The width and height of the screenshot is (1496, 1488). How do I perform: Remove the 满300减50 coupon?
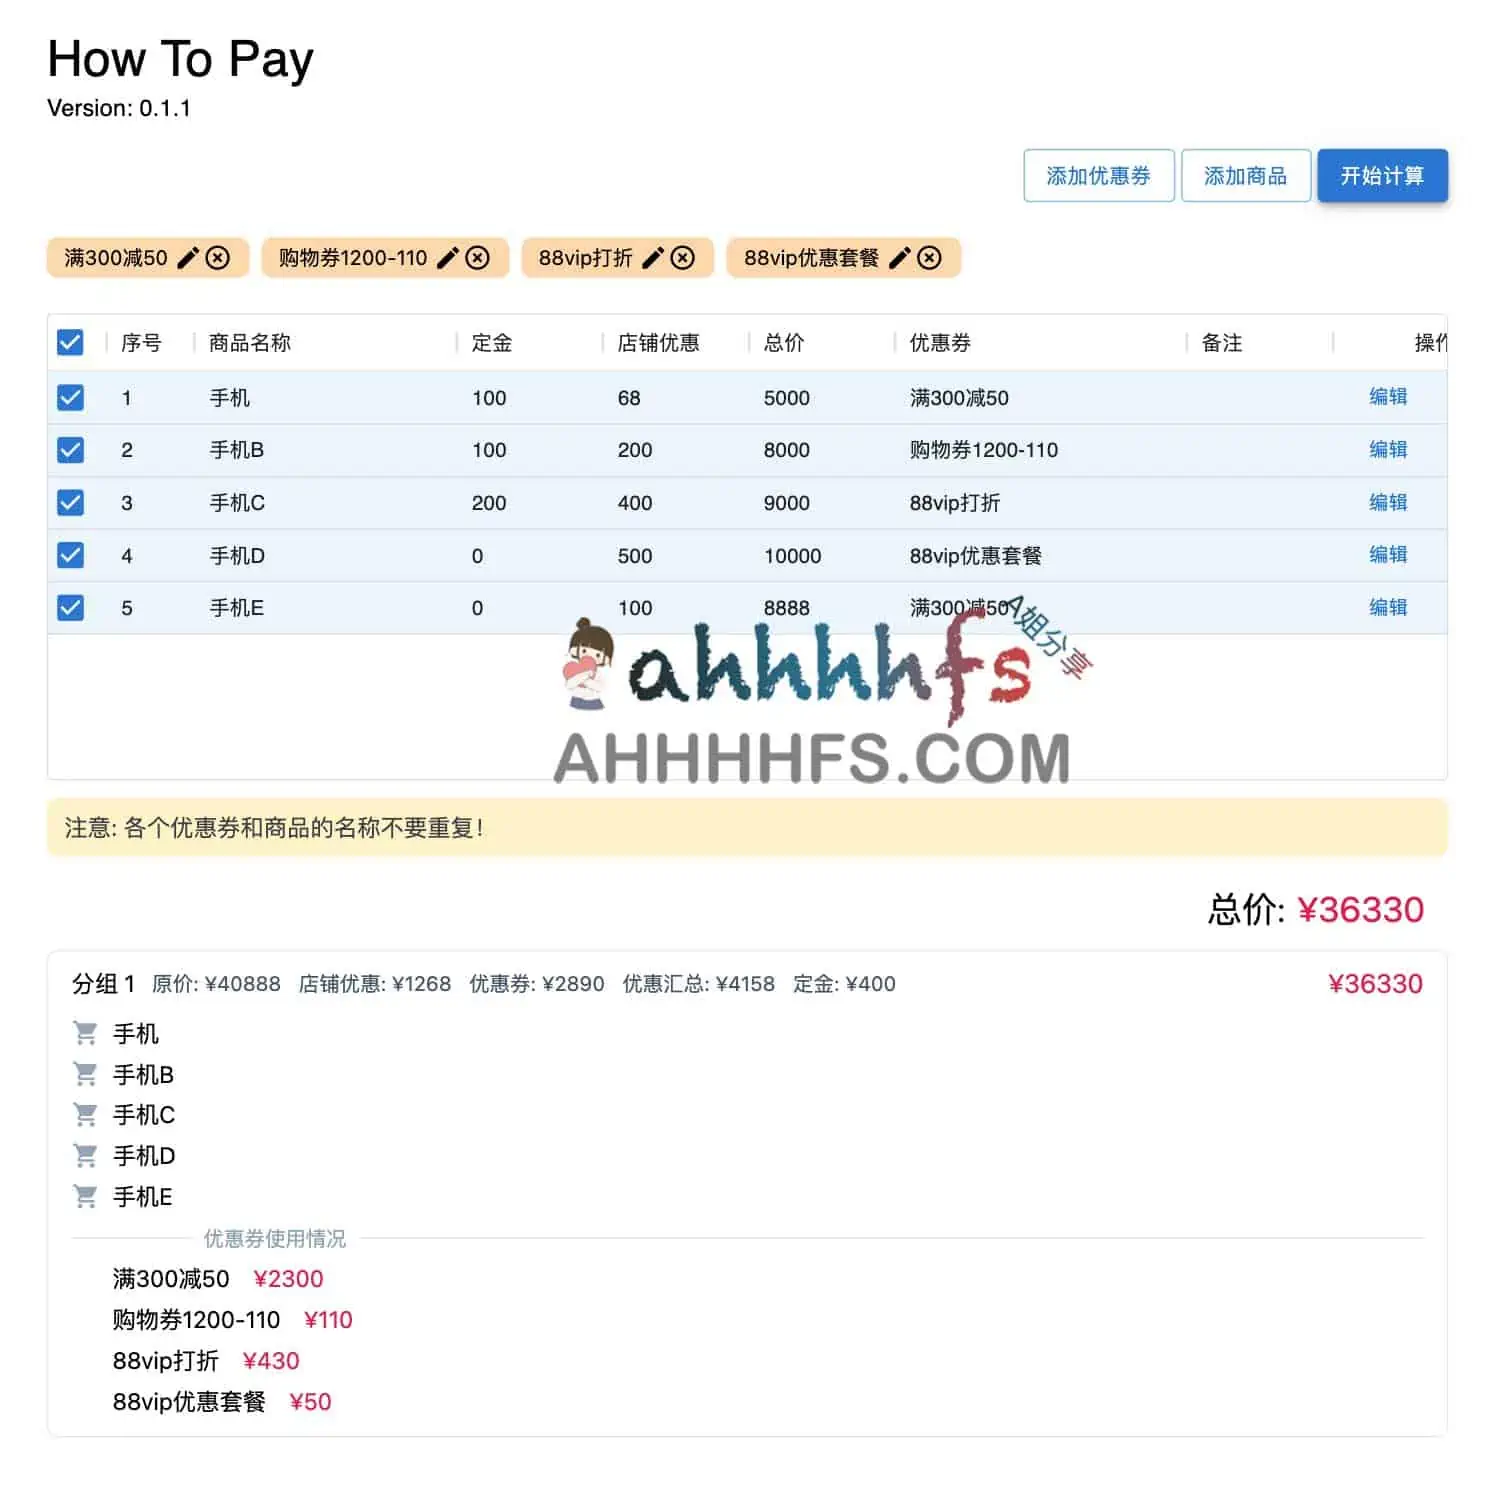tap(218, 257)
